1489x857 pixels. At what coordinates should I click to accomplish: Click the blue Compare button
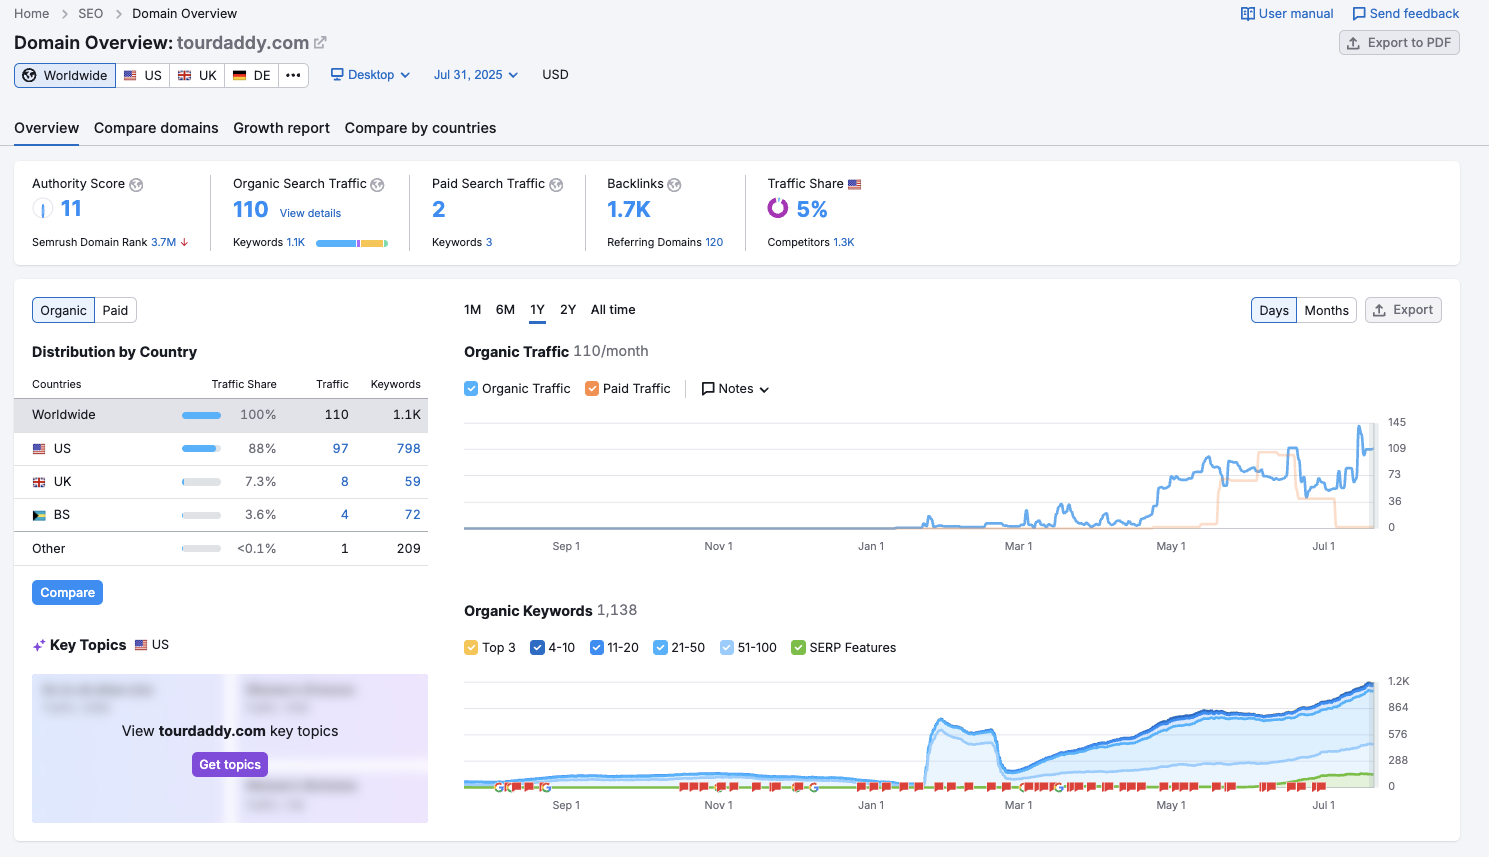coord(67,593)
